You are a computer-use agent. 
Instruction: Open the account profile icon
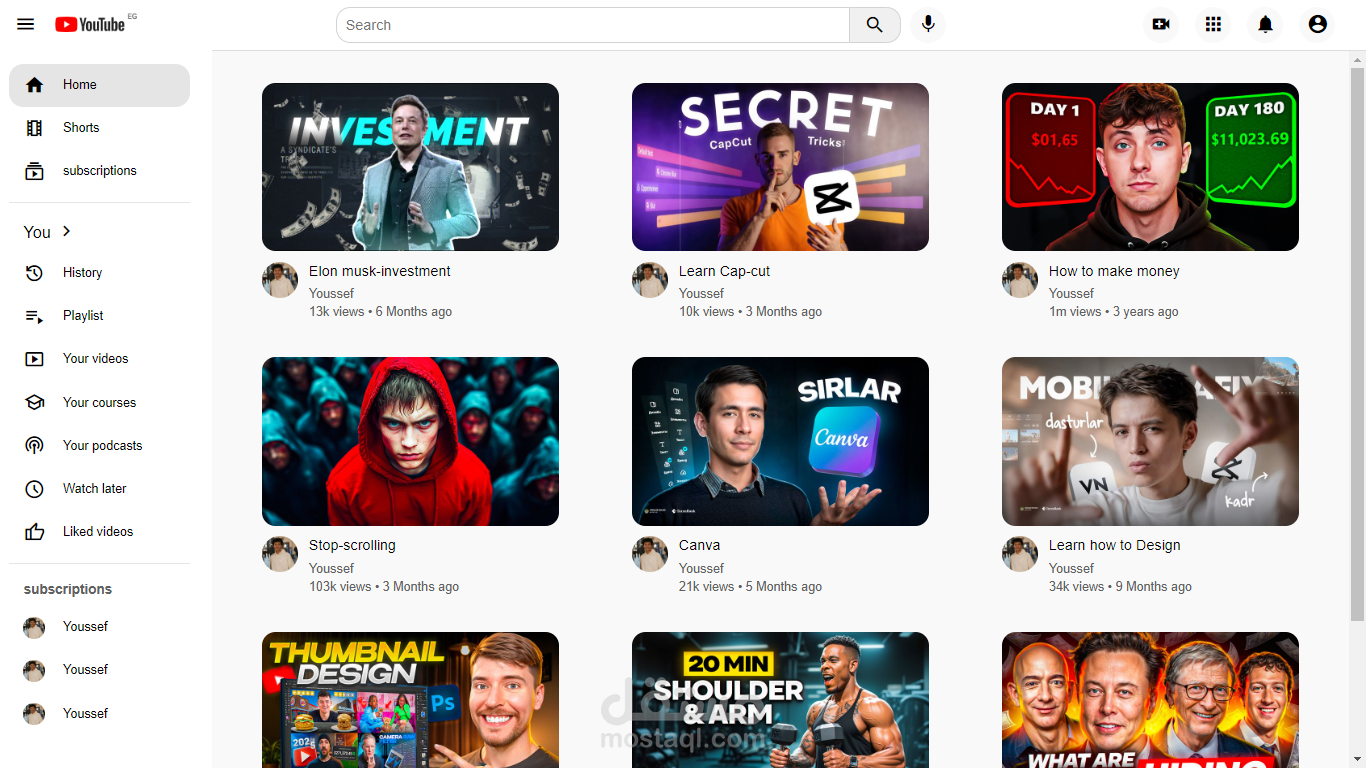(1317, 24)
